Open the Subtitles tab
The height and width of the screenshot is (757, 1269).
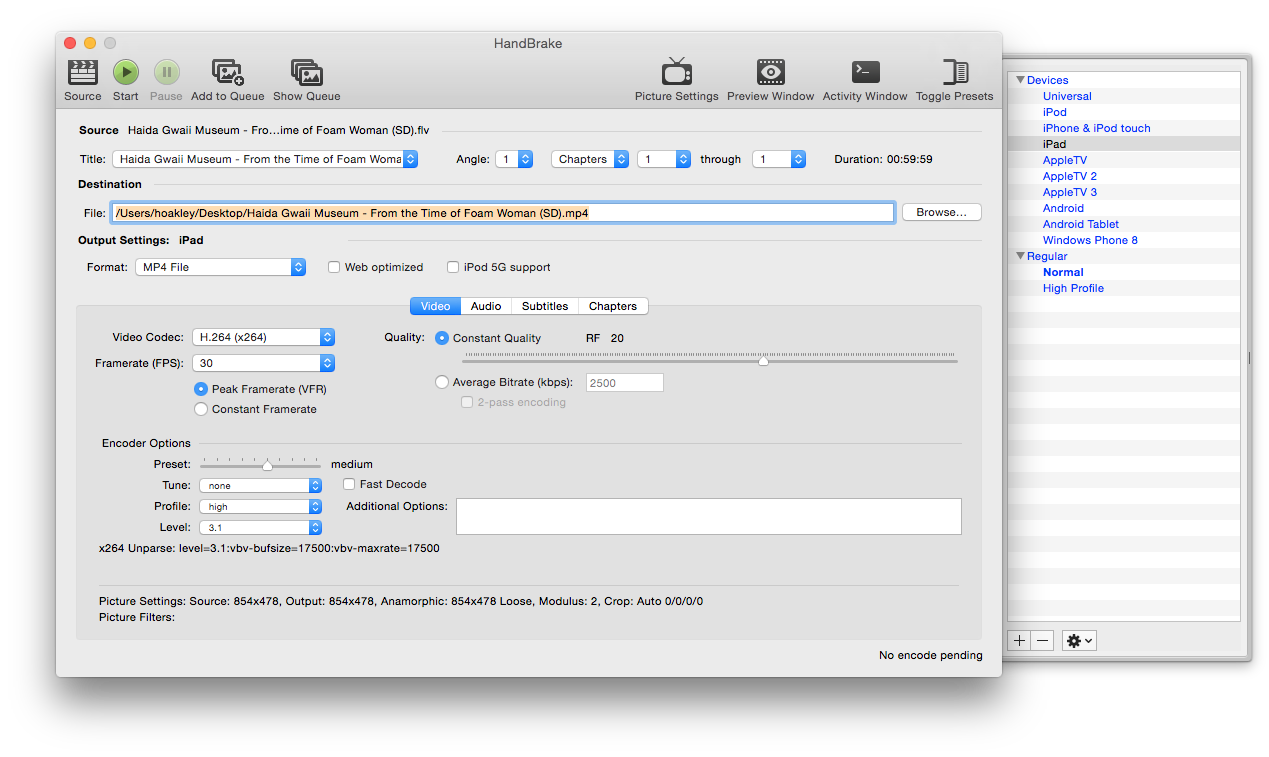point(544,306)
